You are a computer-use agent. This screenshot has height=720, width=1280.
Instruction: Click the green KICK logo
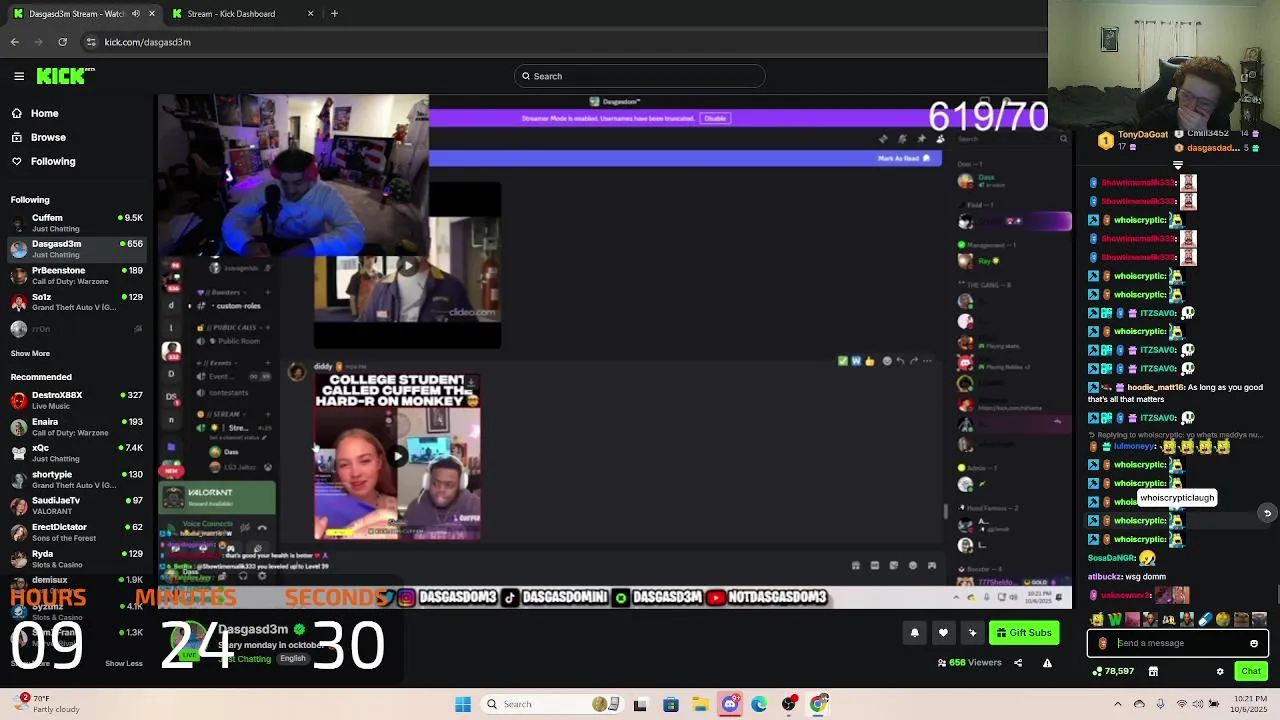tap(66, 76)
